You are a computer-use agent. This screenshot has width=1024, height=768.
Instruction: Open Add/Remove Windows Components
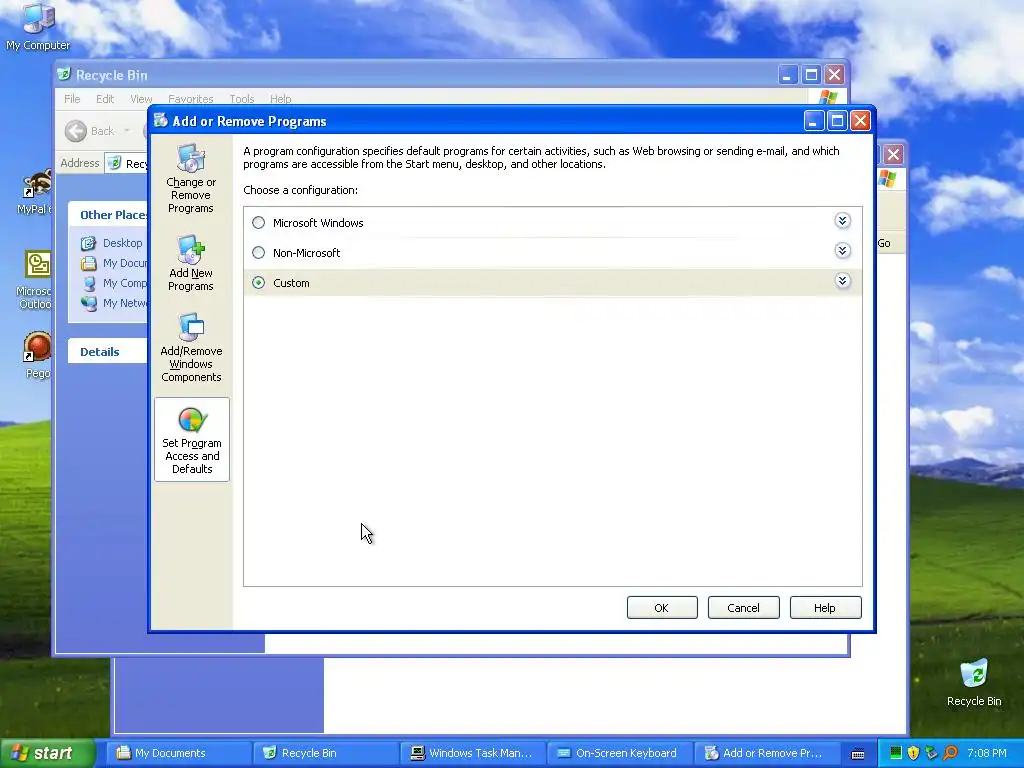(191, 347)
